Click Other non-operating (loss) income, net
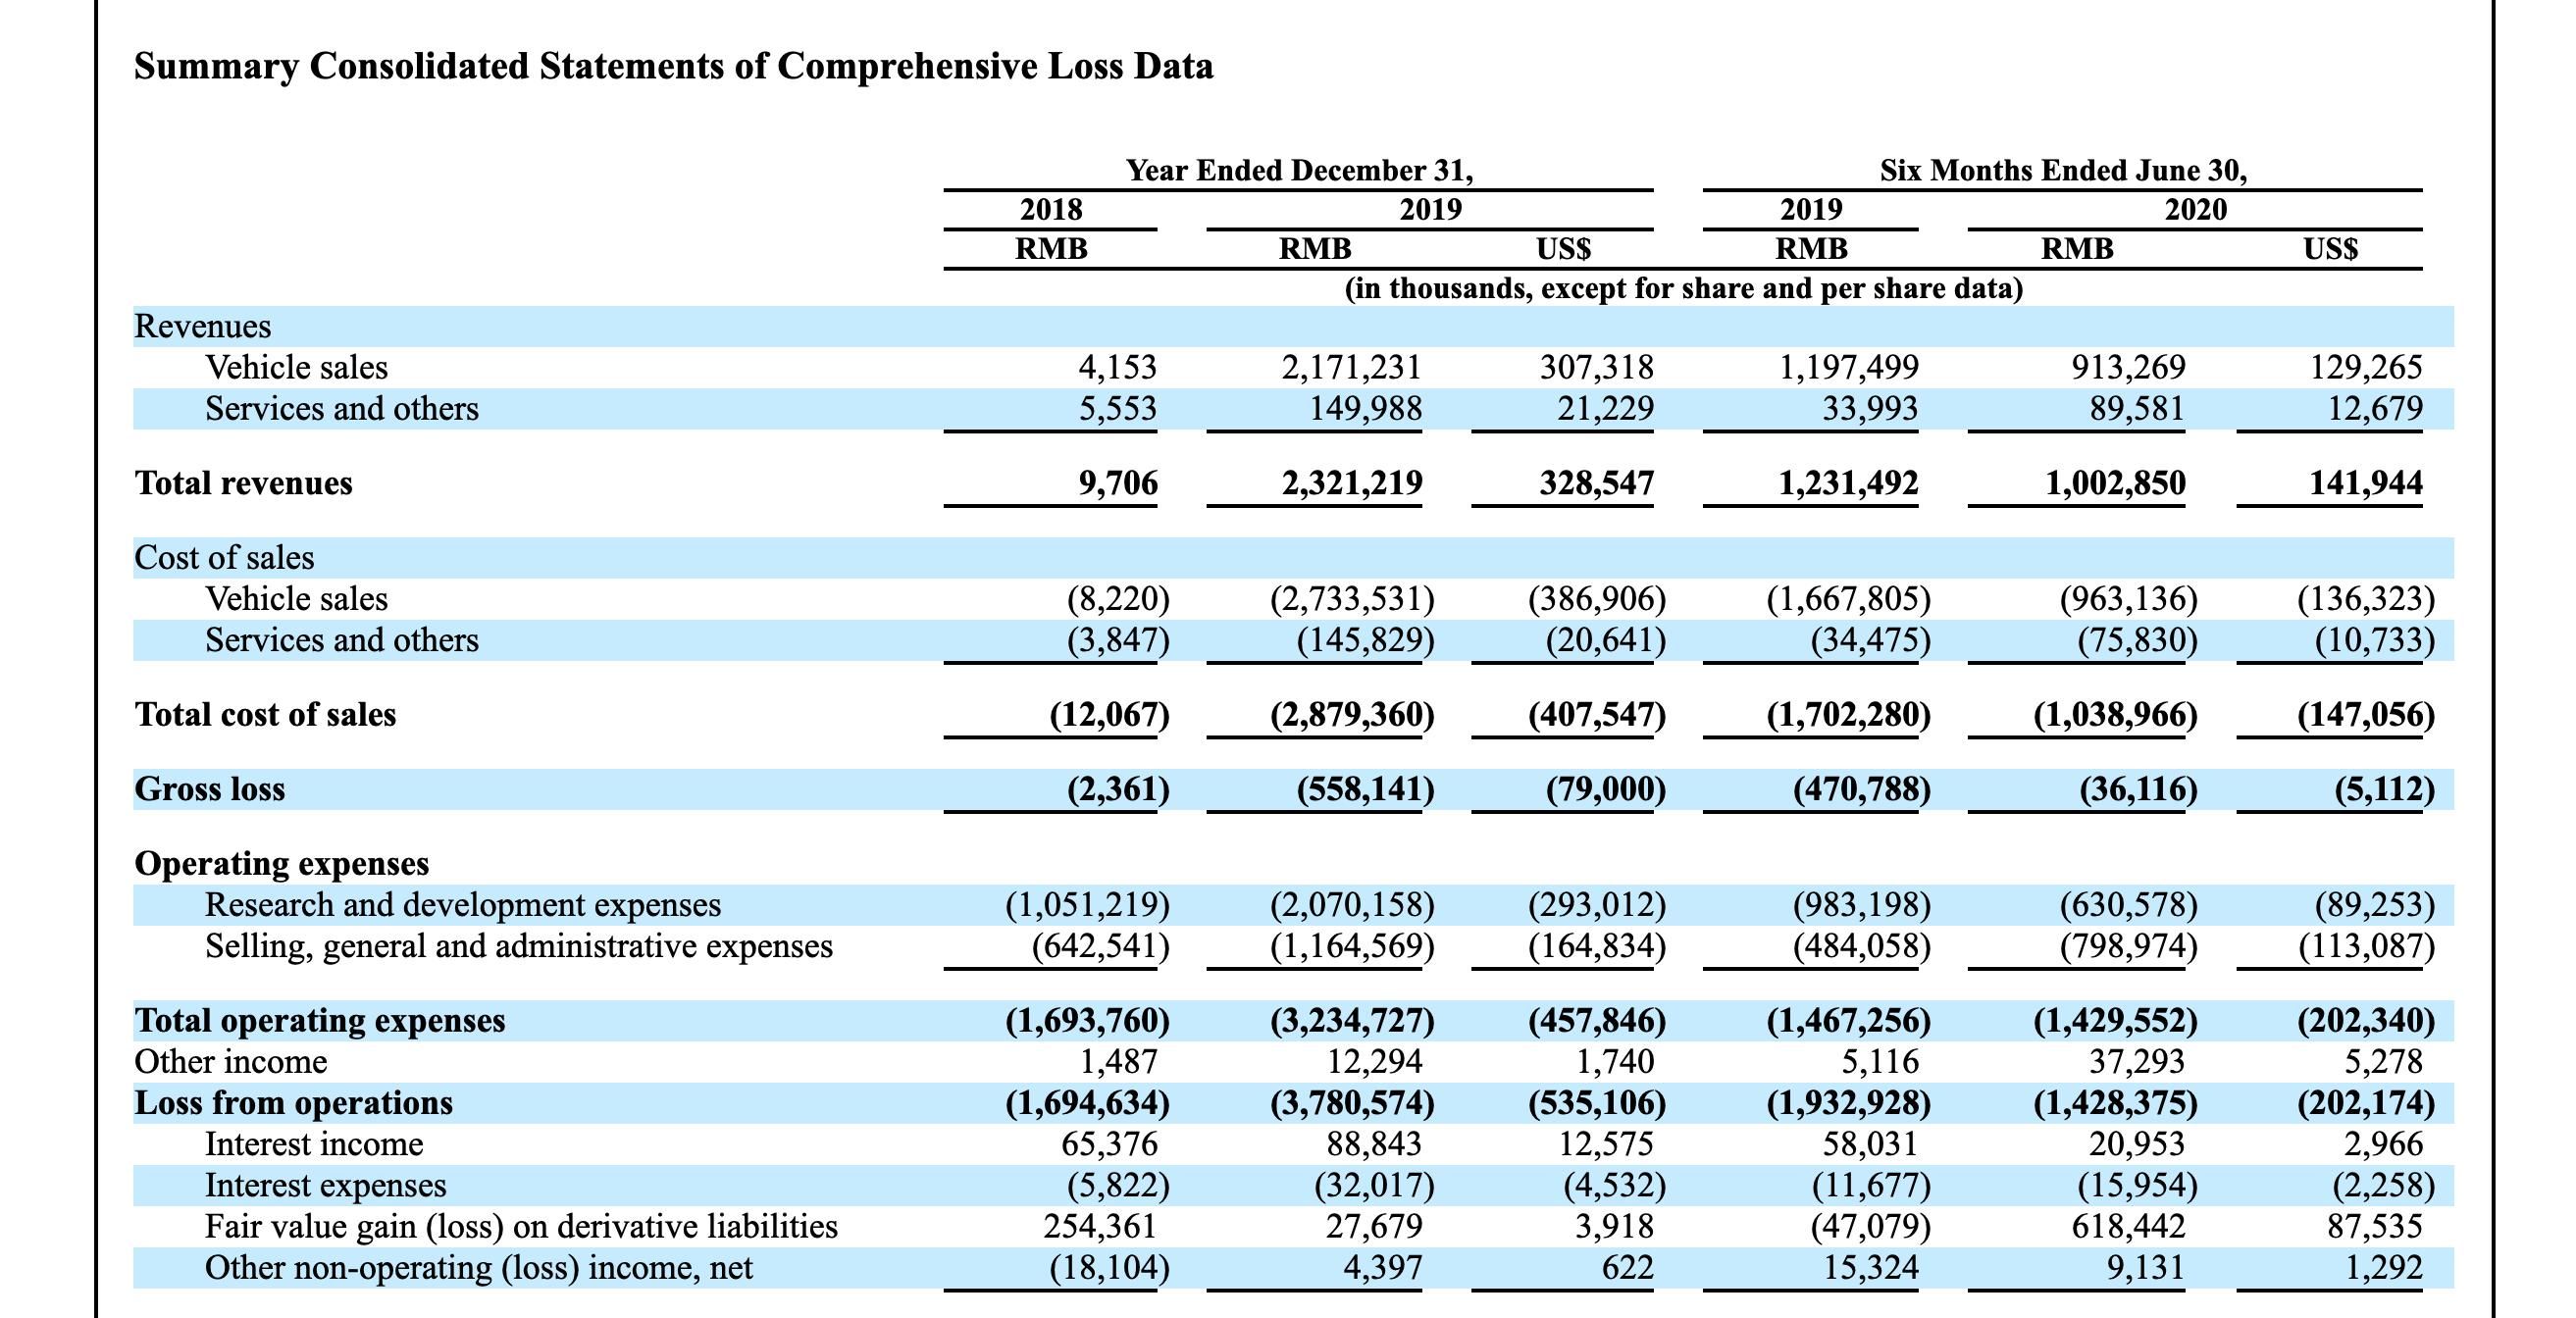2576x1318 pixels. 478,1267
